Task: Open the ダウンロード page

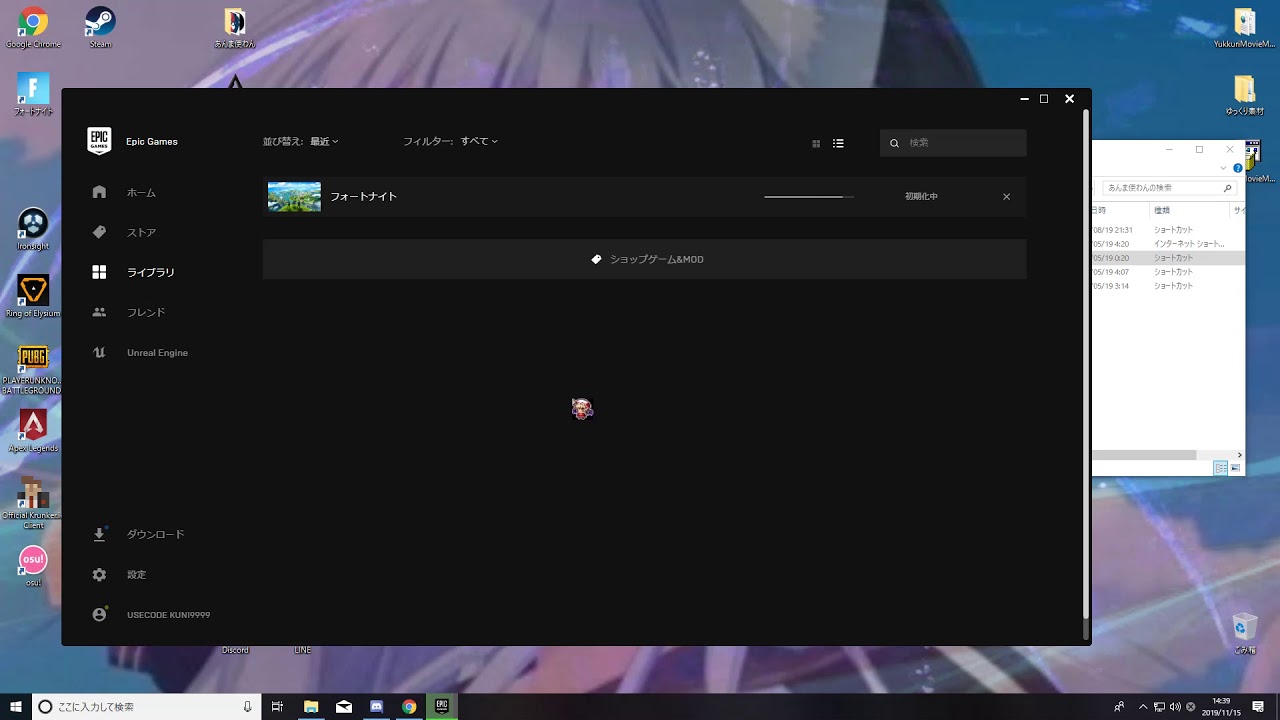Action: 139,534
